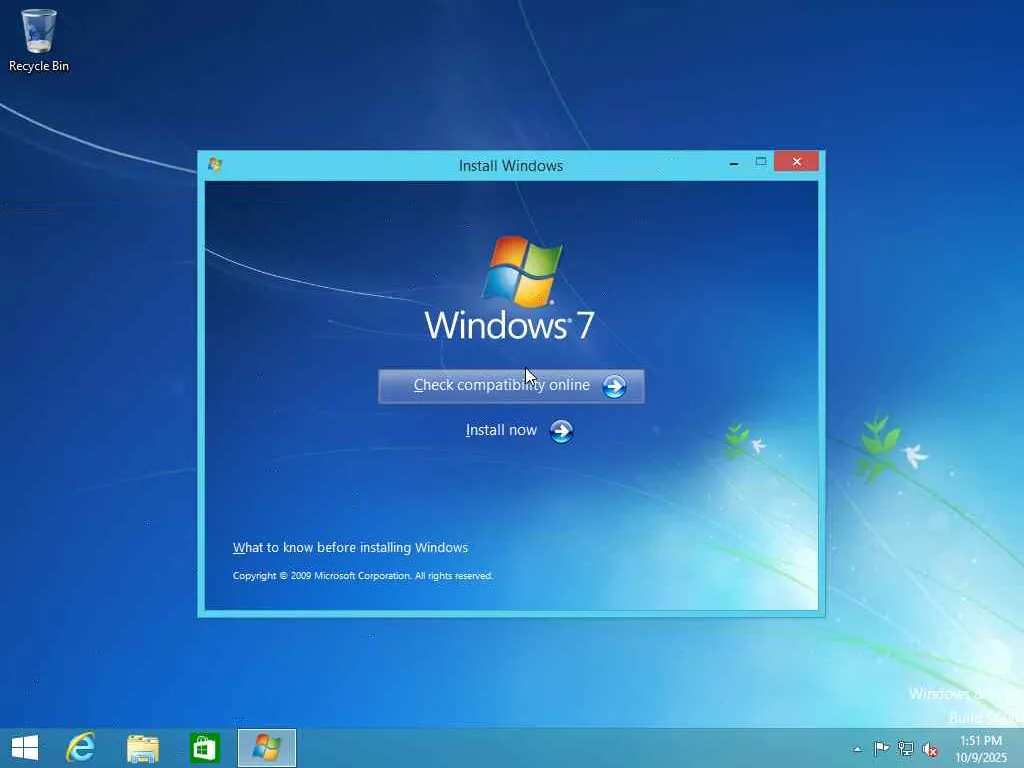
Task: Open the network tray icon
Action: 905,748
